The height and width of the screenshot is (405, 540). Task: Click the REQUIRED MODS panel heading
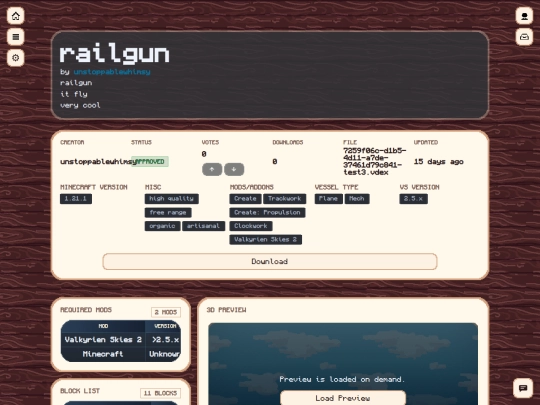coord(86,310)
